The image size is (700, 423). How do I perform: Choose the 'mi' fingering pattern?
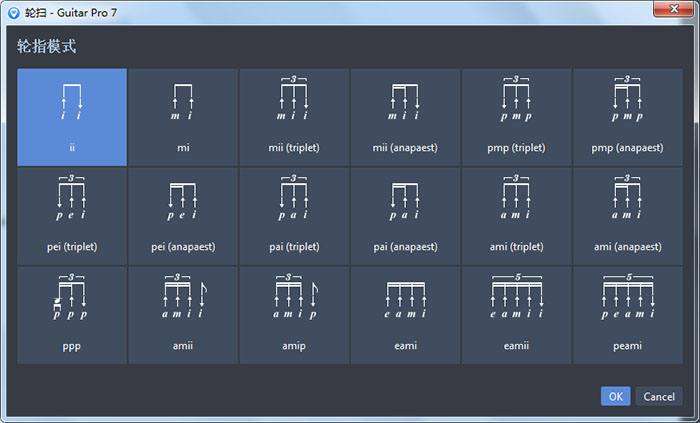183,116
